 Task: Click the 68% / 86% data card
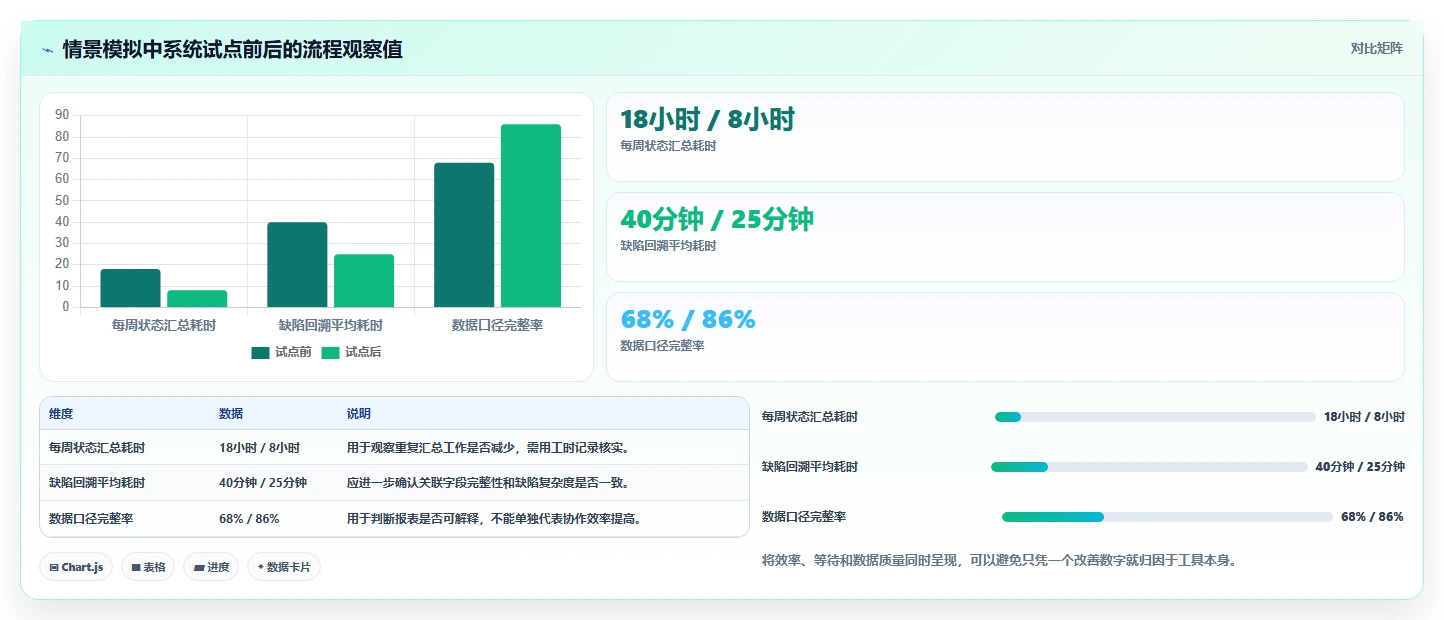tap(1005, 337)
